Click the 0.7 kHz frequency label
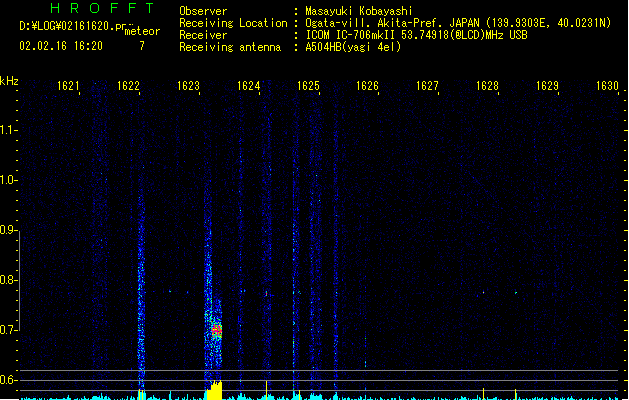The width and height of the screenshot is (629, 400). pos(8,330)
